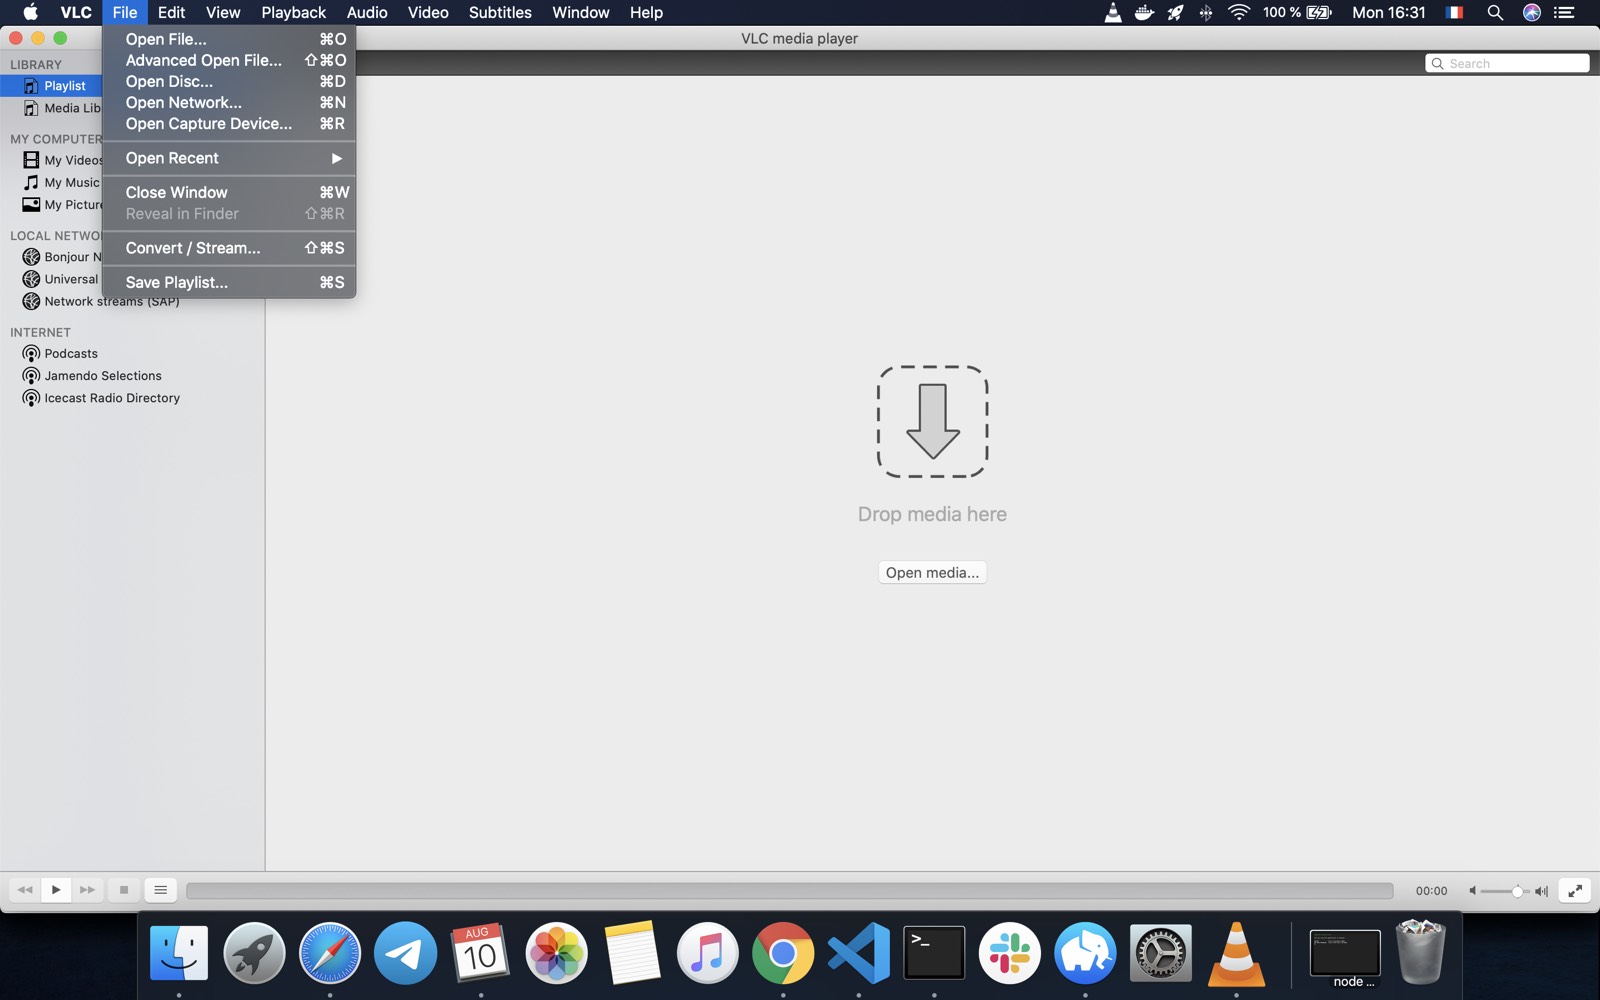The height and width of the screenshot is (1000, 1600).
Task: Expand the Open Recent submenu
Action: coord(230,158)
